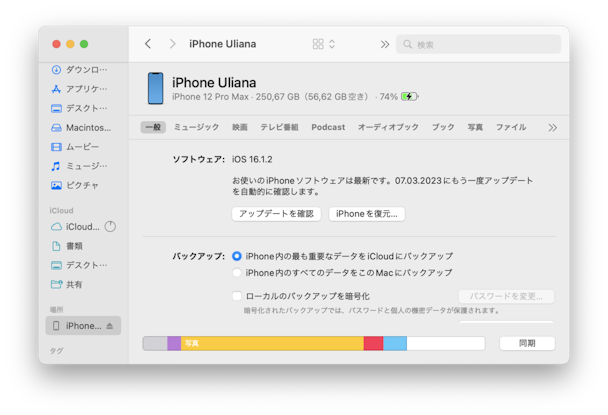Click the 検索 search field
Viewport: 608px width, 415px height.
pos(478,44)
